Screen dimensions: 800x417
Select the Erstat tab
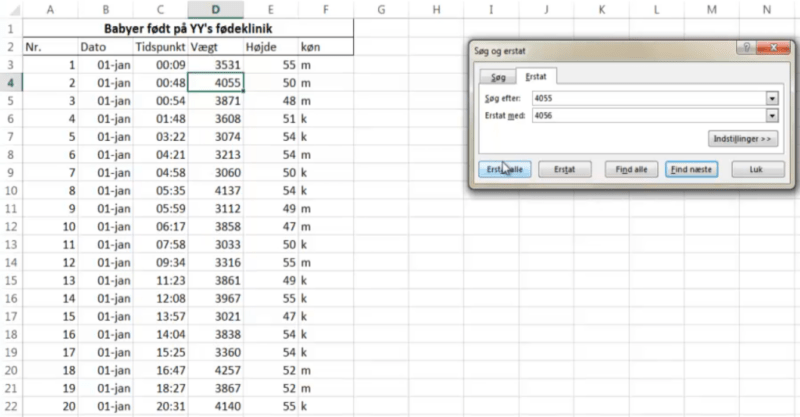tap(538, 76)
